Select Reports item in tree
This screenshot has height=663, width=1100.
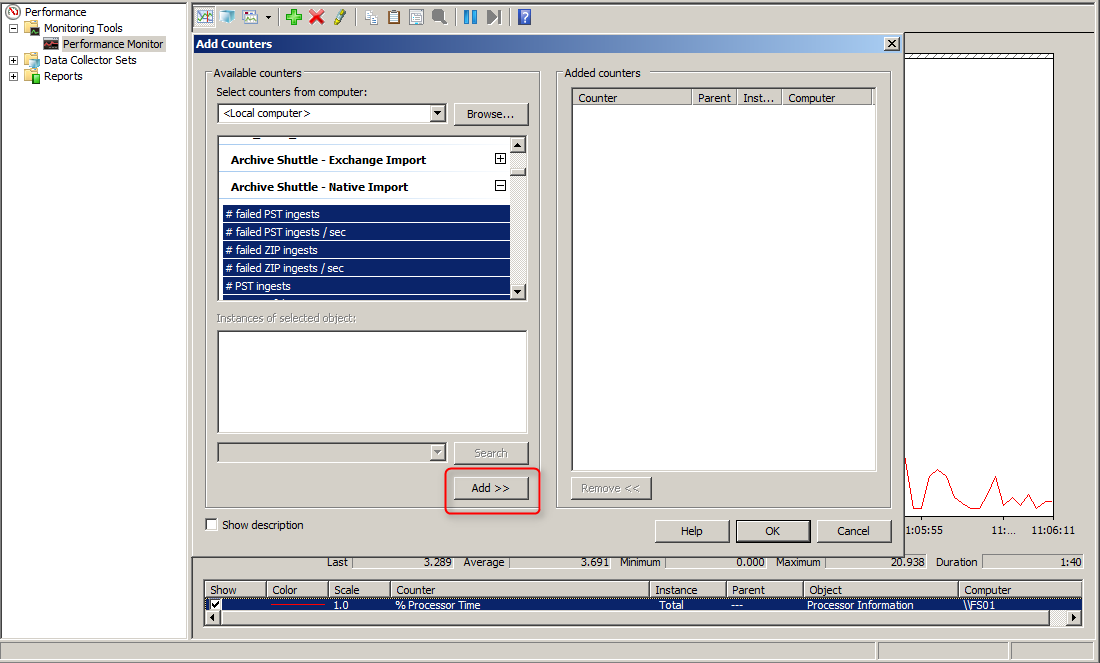tap(62, 76)
